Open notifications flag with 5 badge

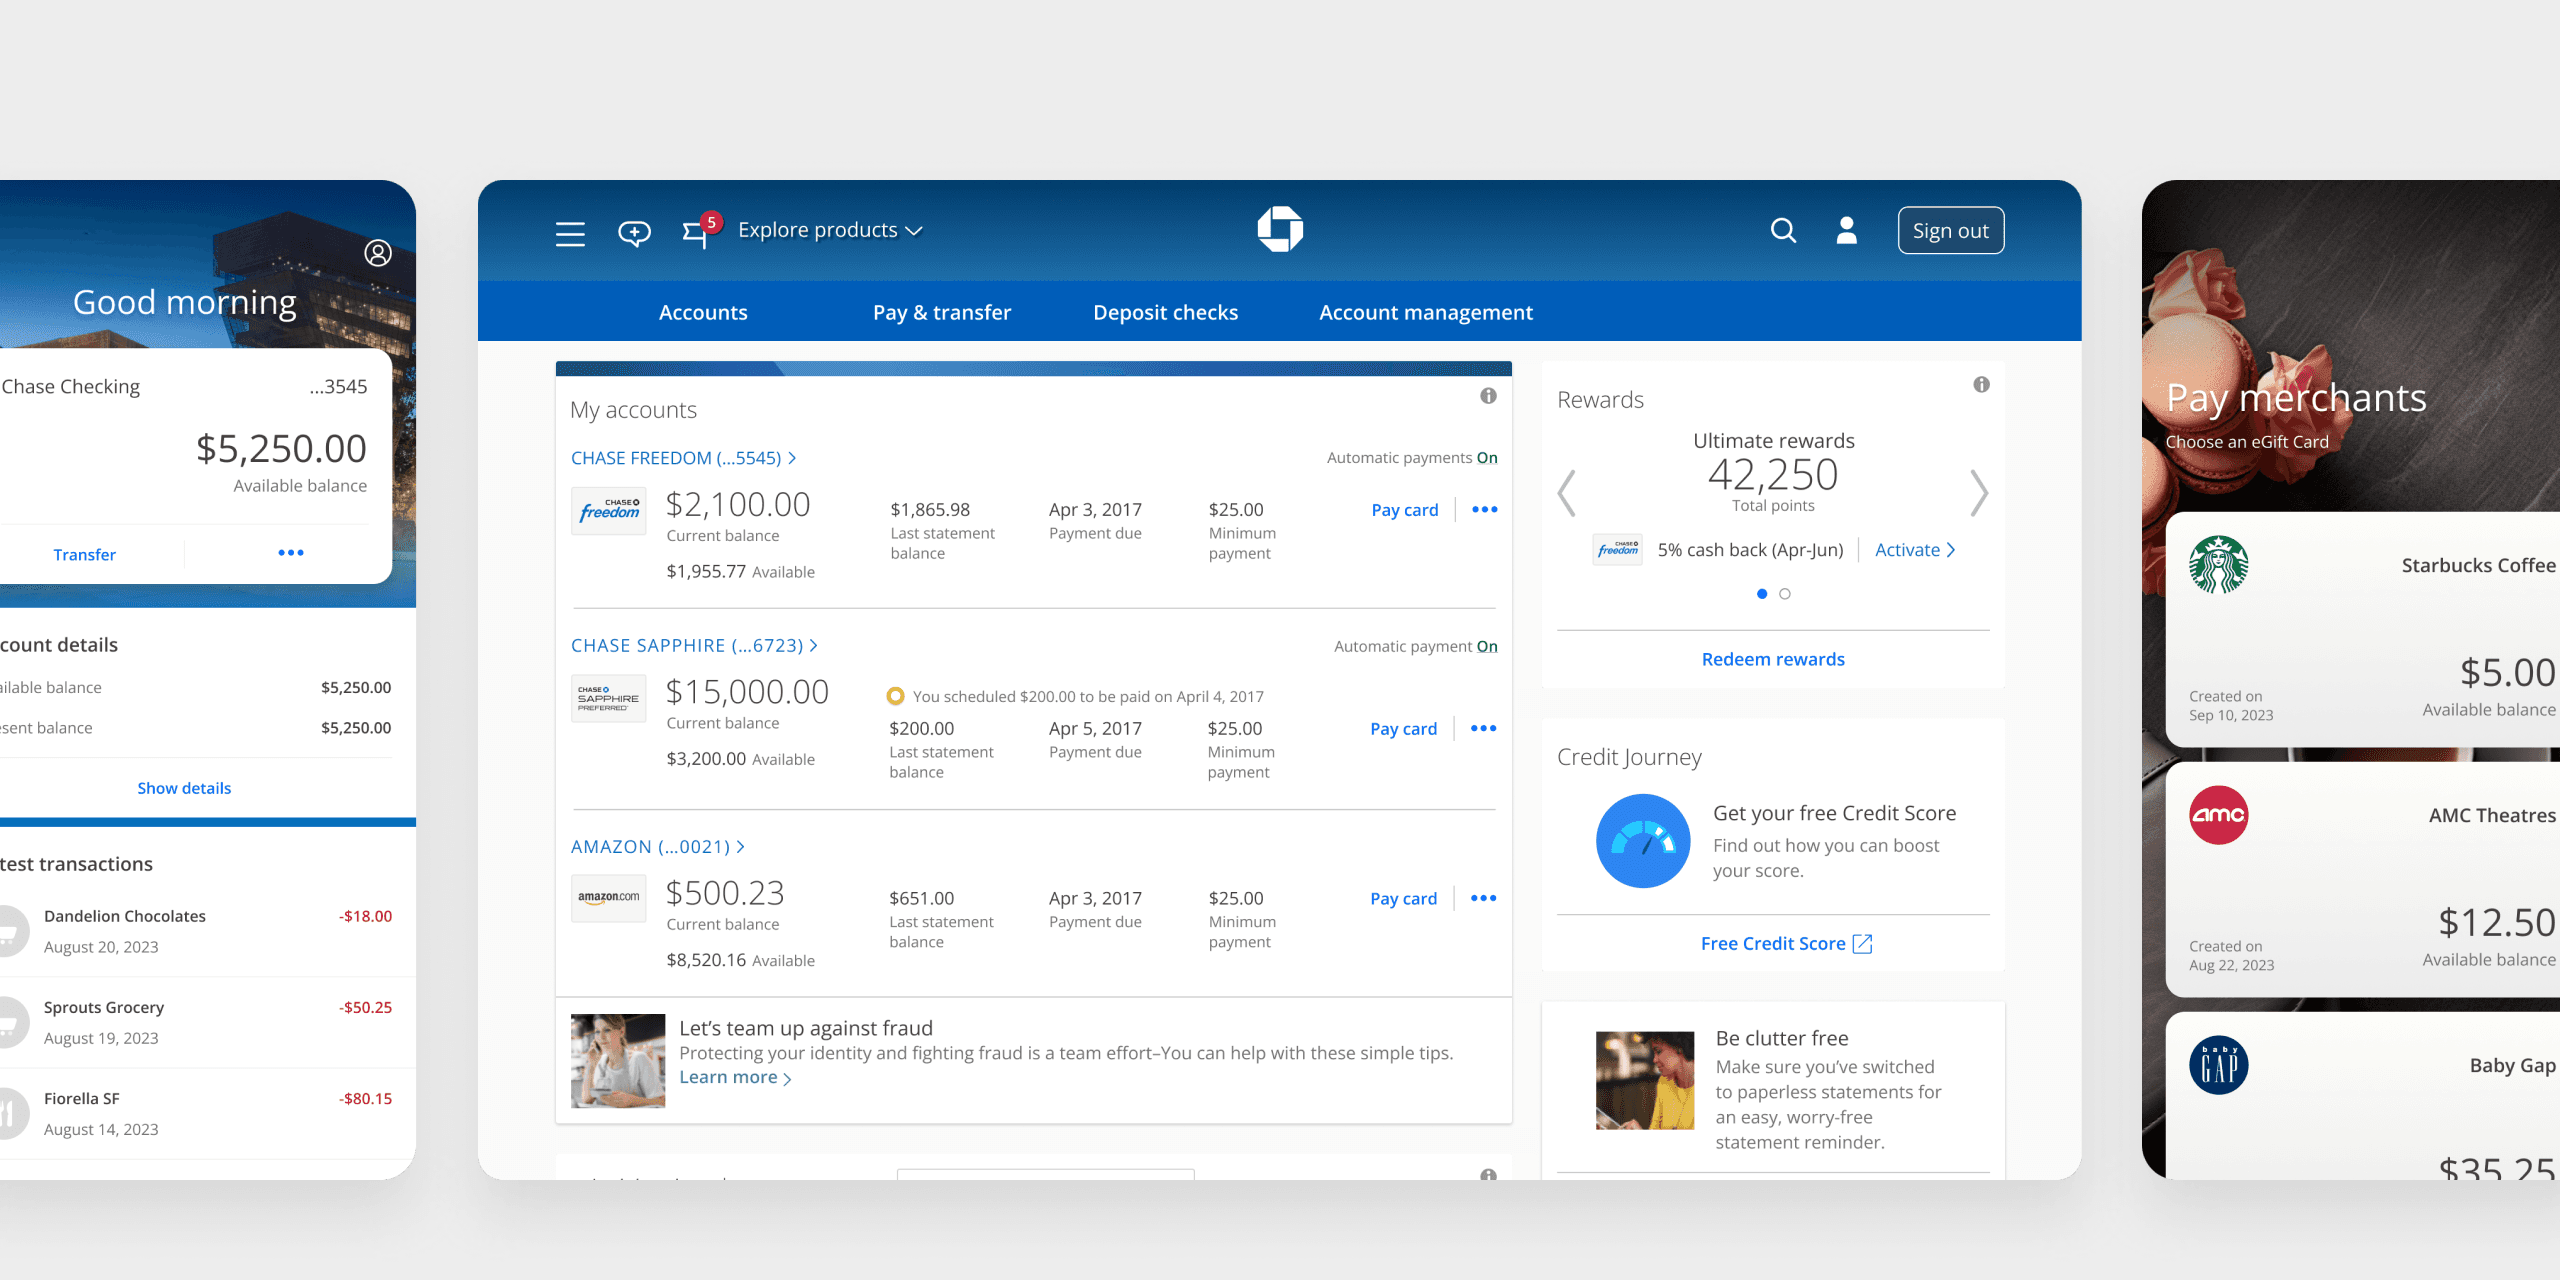697,232
